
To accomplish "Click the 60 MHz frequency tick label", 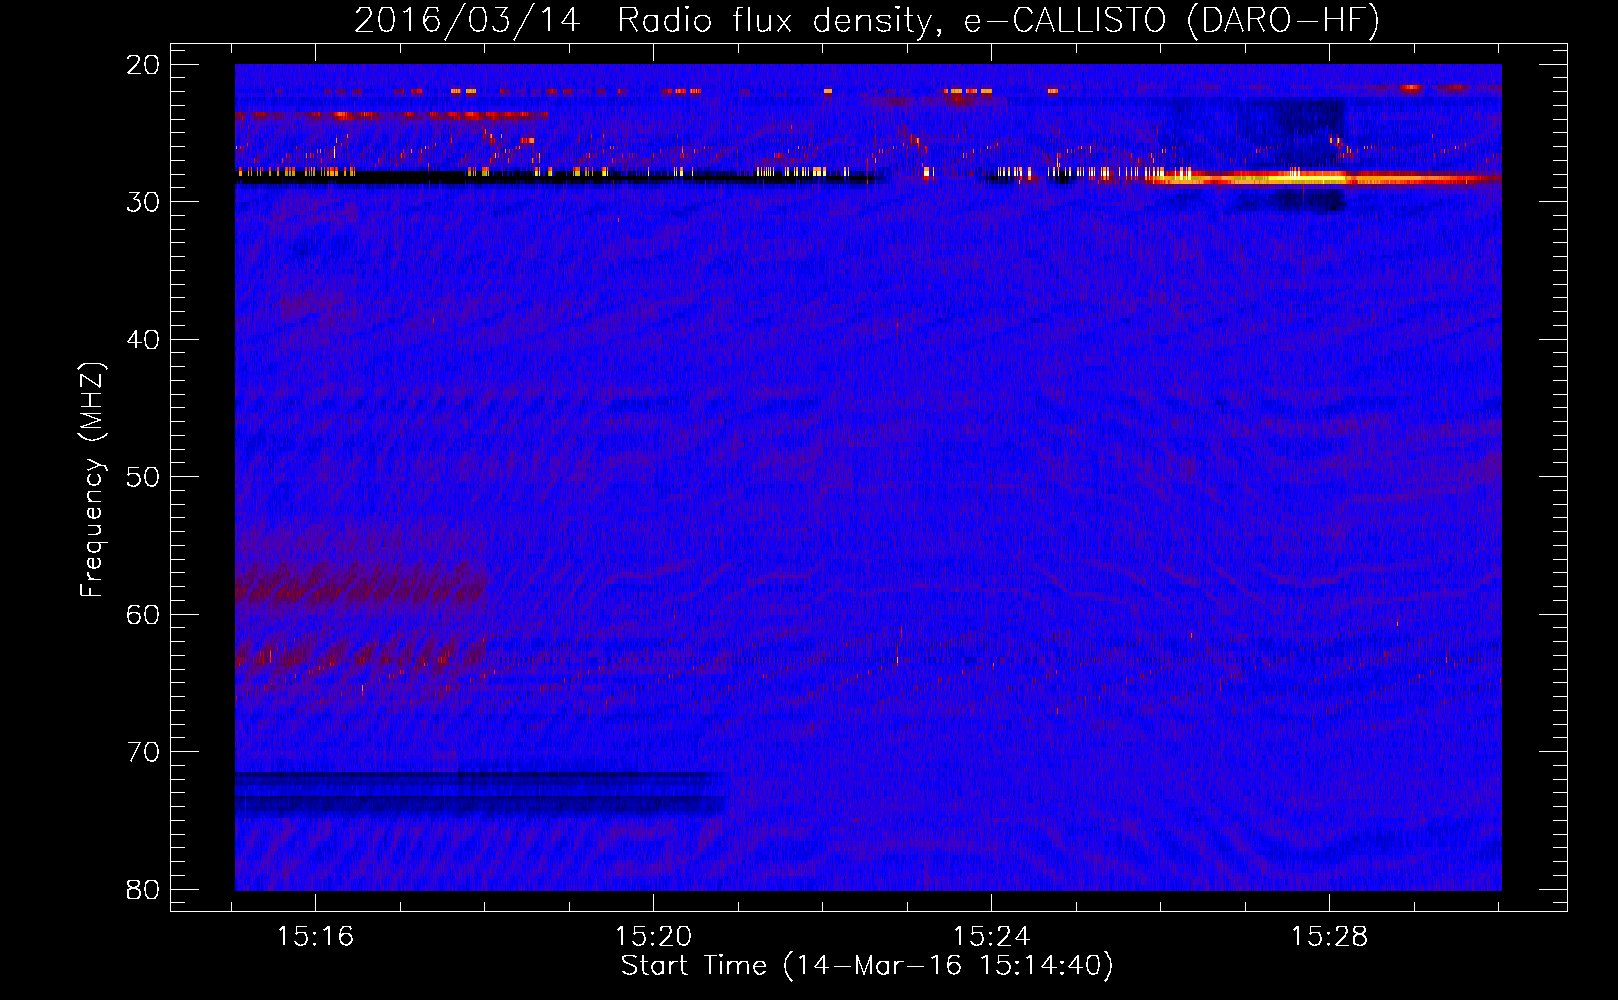I will [143, 615].
